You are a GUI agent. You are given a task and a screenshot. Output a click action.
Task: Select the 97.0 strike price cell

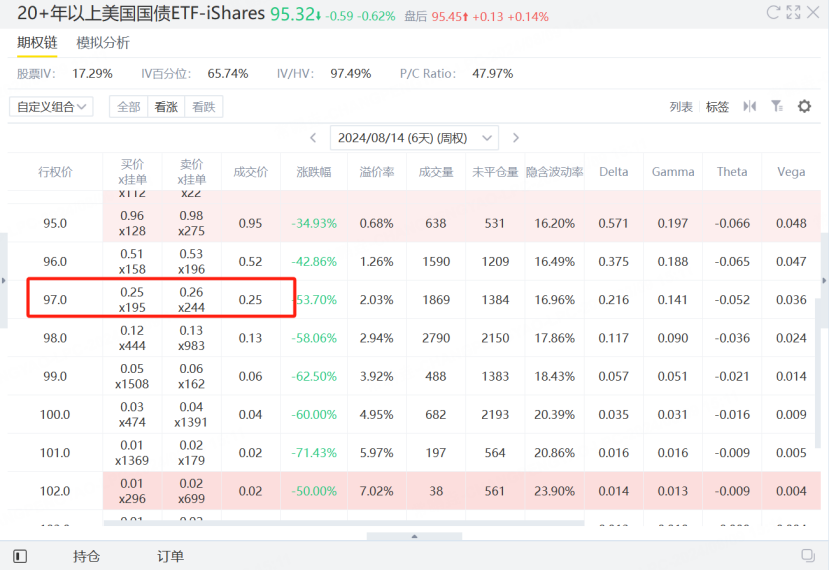coord(55,300)
